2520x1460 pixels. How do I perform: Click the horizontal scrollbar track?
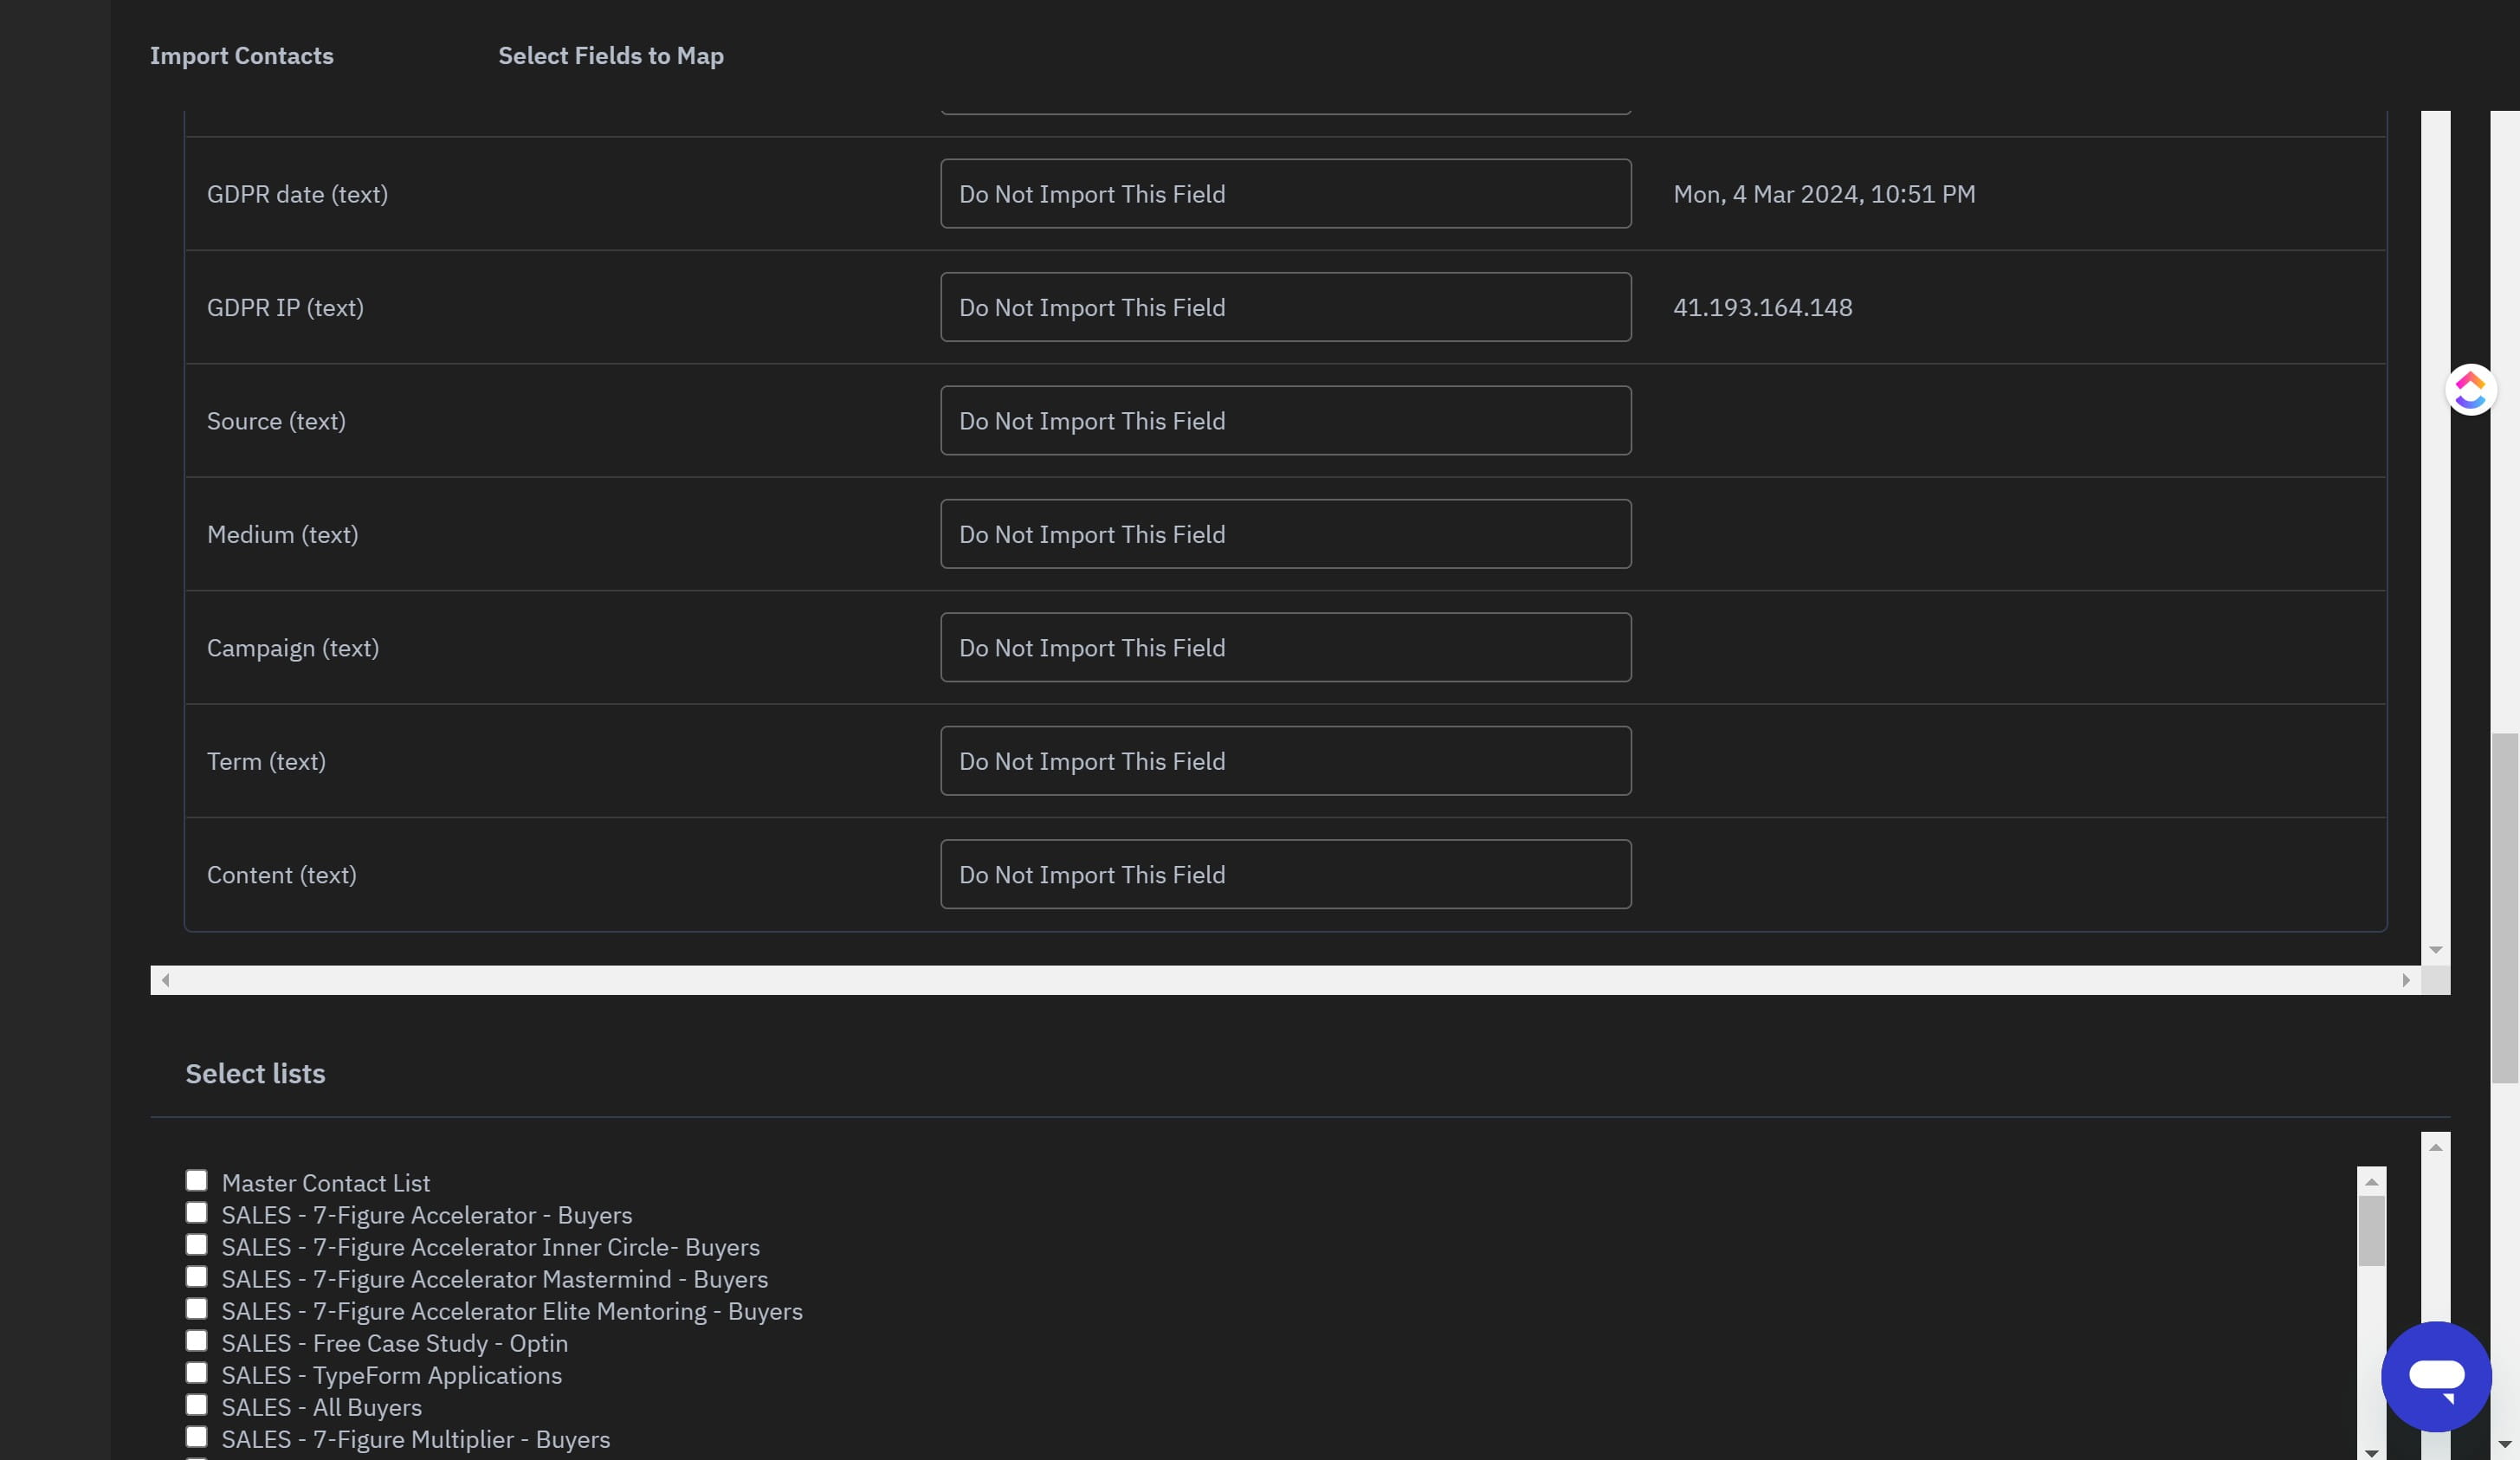click(x=1285, y=980)
